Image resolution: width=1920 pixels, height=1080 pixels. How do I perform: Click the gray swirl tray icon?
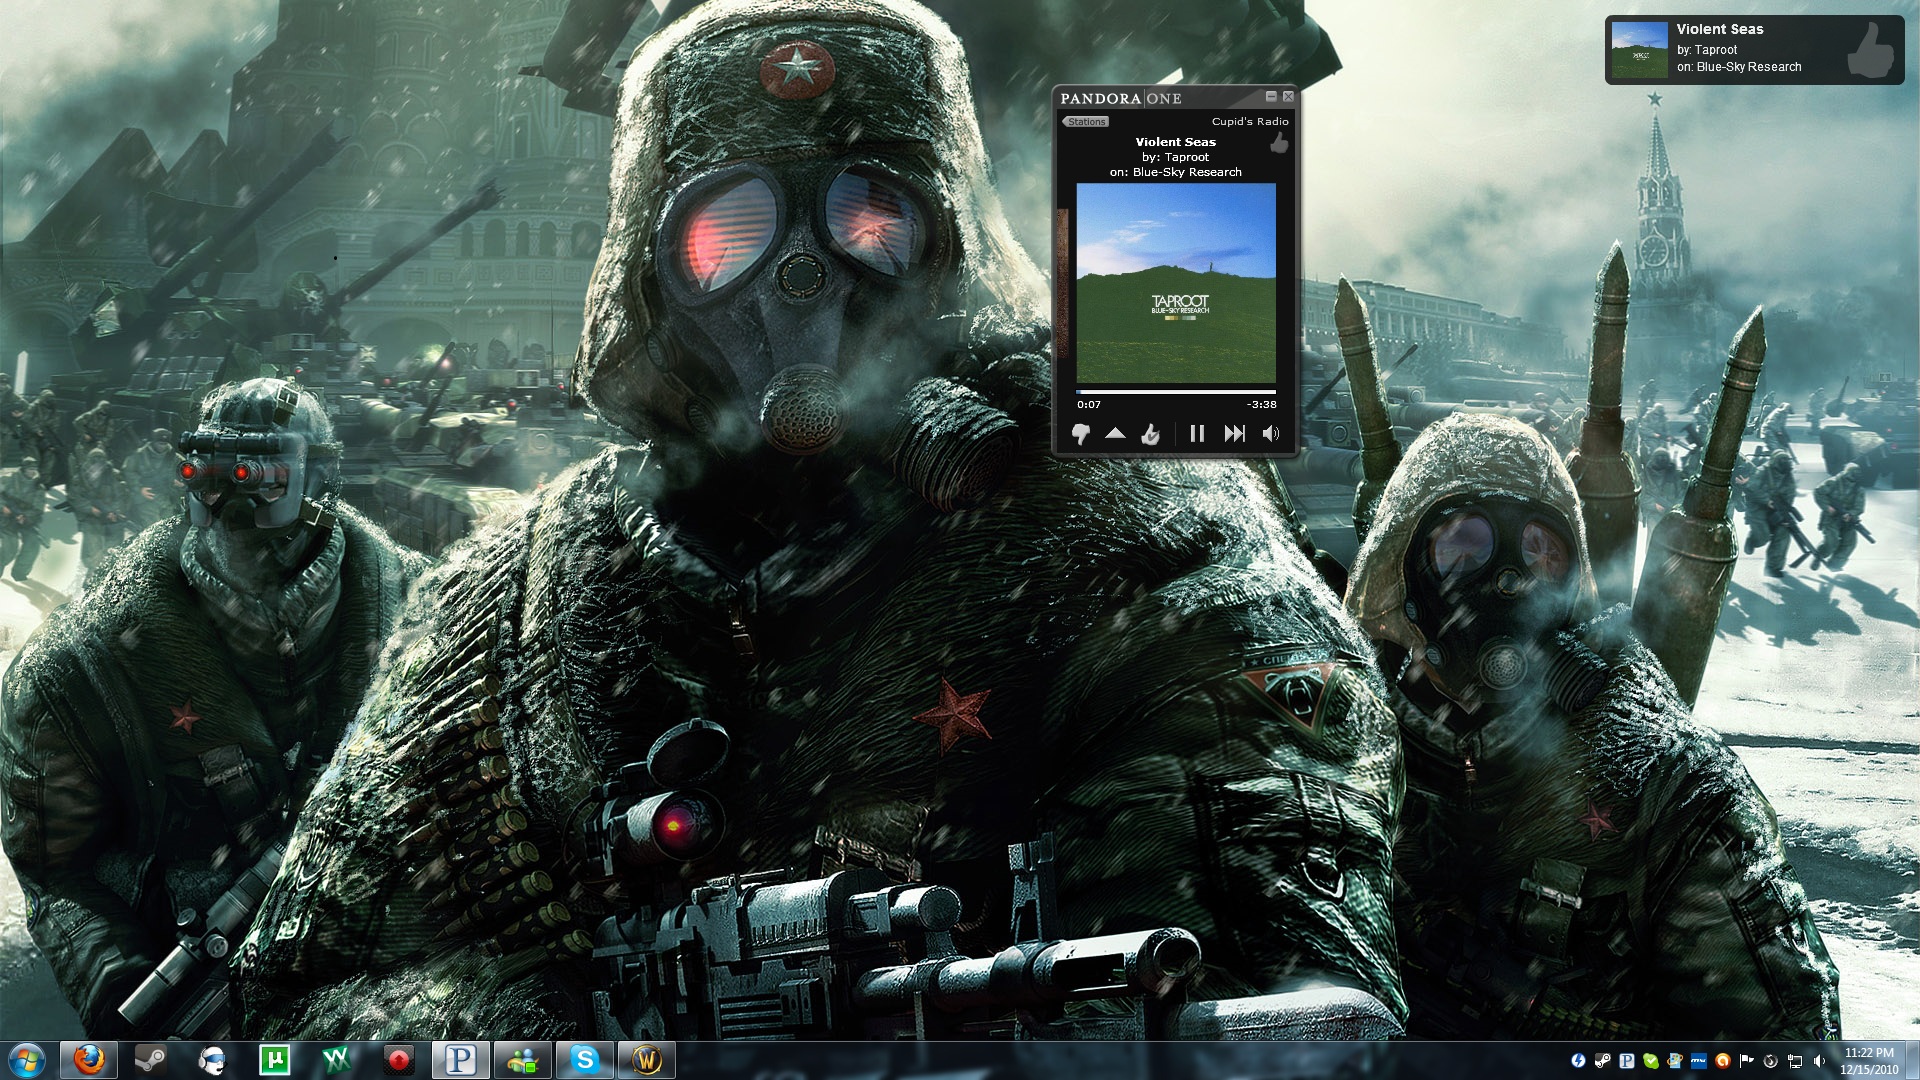[x=1771, y=1061]
